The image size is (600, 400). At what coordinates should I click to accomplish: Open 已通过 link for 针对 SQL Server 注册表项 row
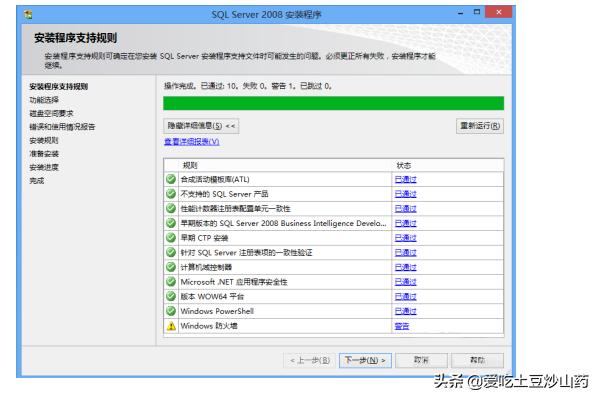pos(406,253)
